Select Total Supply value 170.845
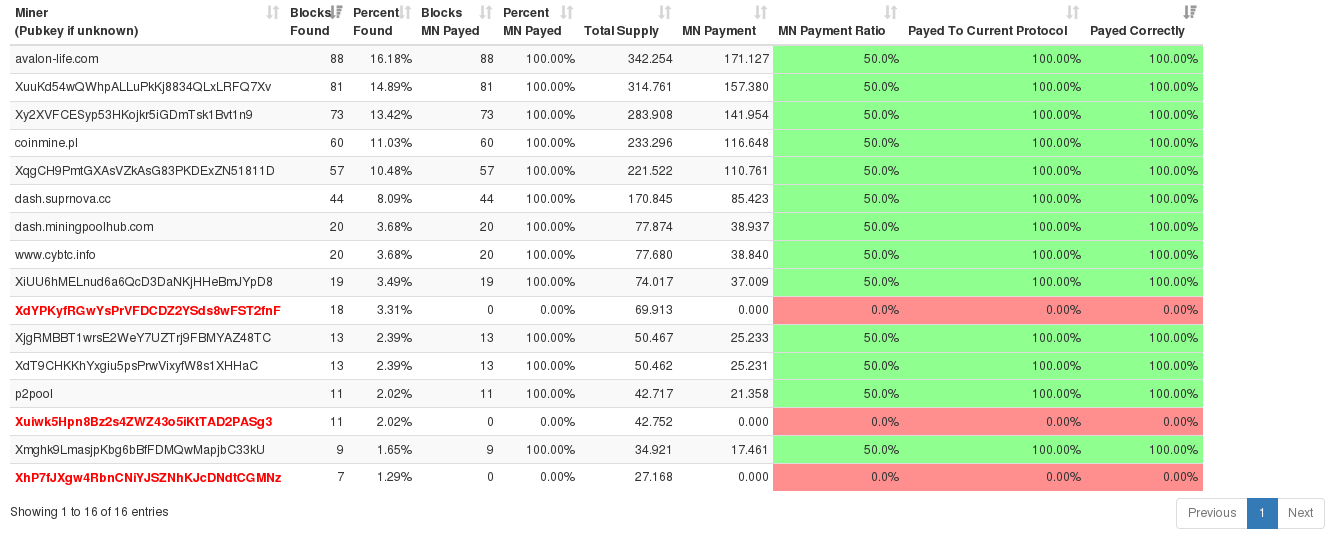The height and width of the screenshot is (537, 1335). (x=650, y=199)
